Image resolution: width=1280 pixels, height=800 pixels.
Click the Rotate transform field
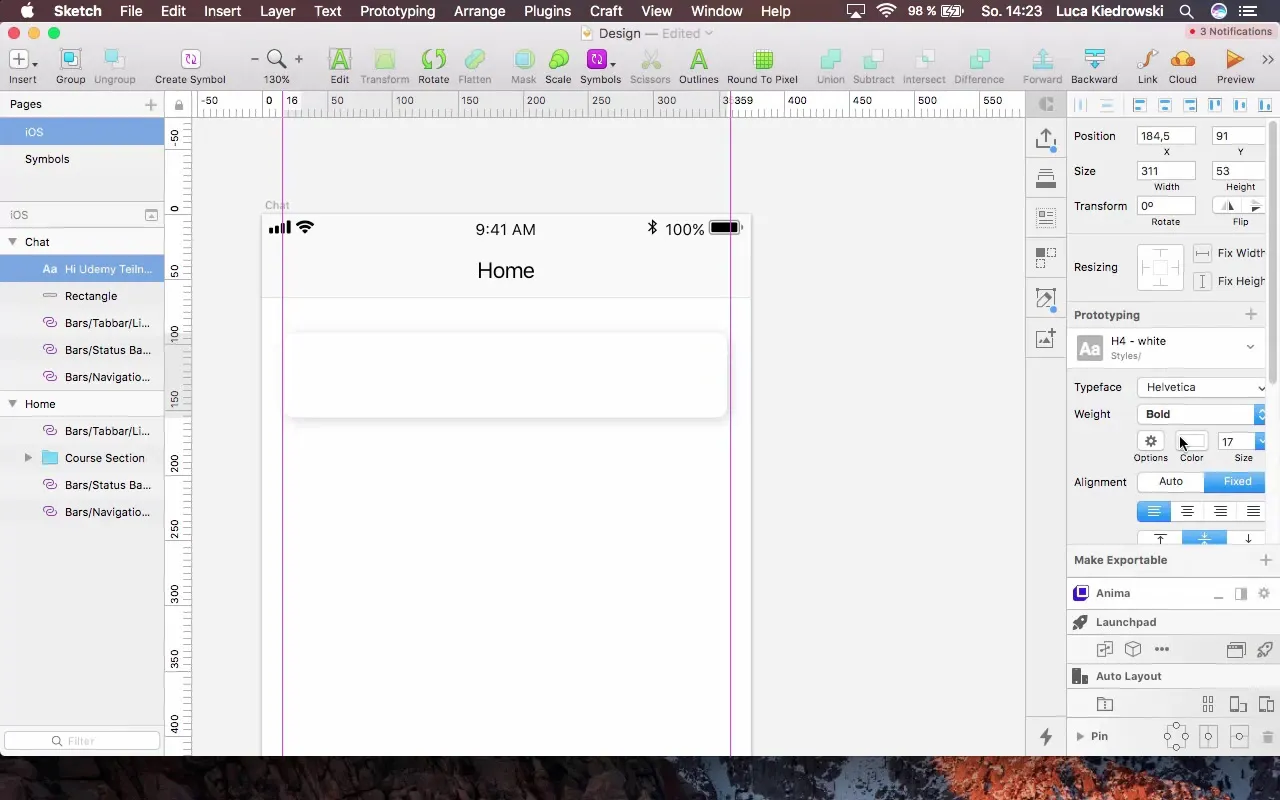[x=1166, y=206]
